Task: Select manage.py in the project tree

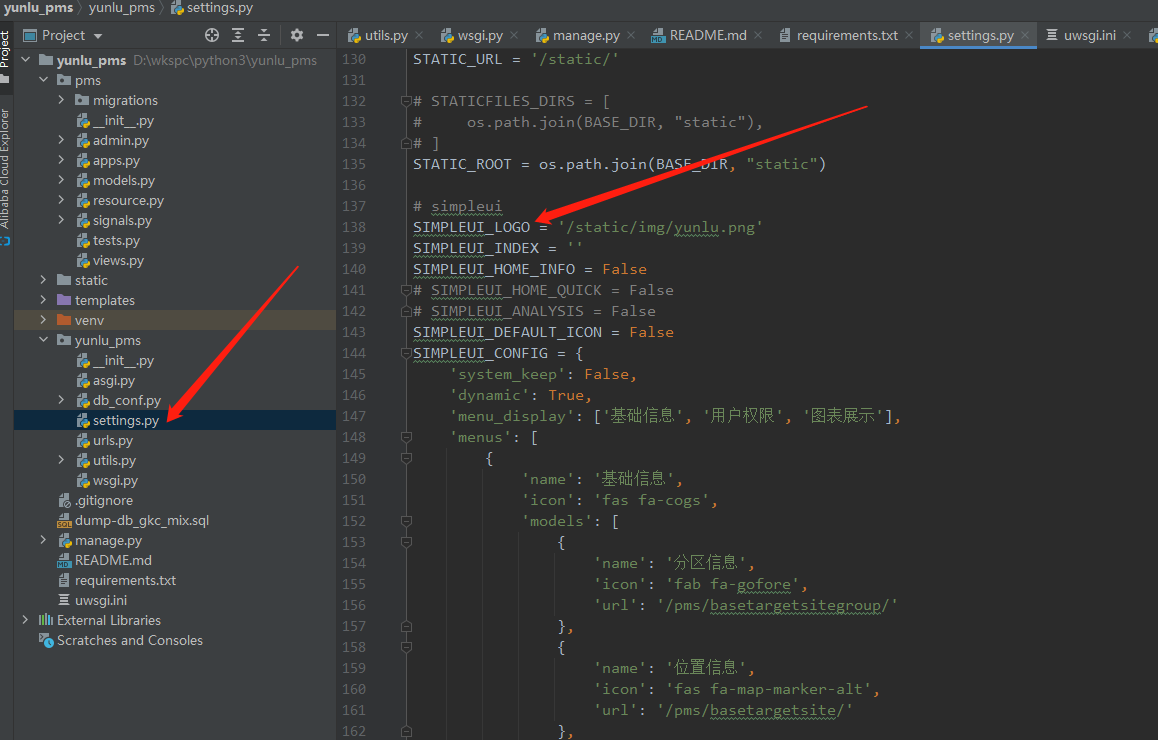Action: coord(108,540)
